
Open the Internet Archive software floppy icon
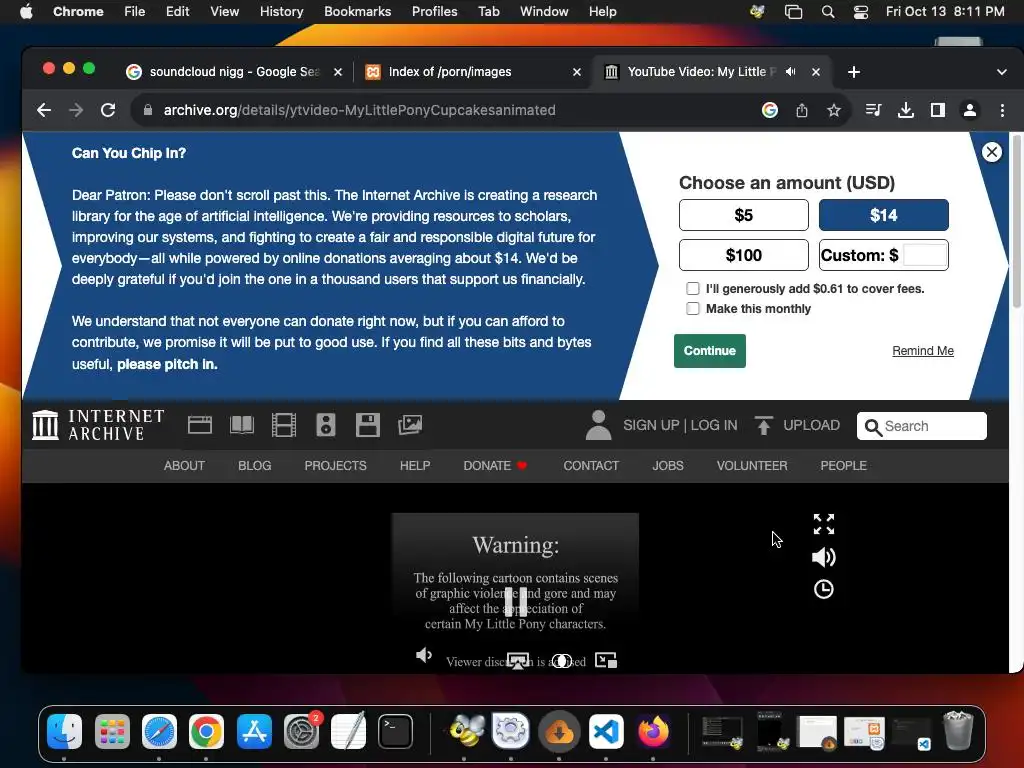367,425
